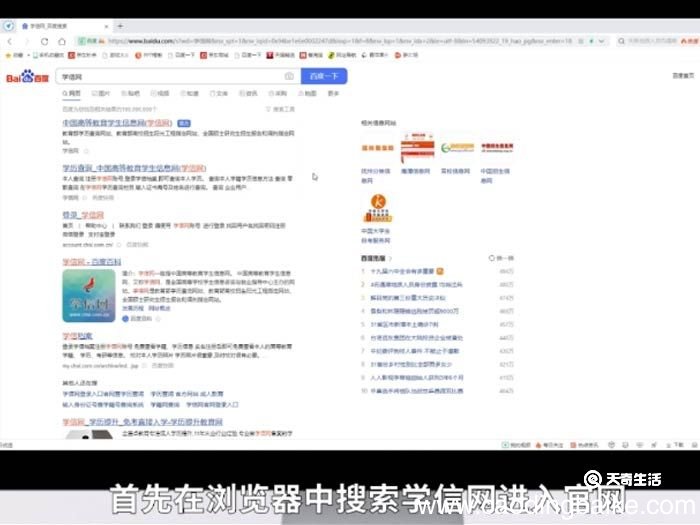This screenshot has height=525, width=700.
Task: Open the browser home page icon
Action: click(62, 42)
